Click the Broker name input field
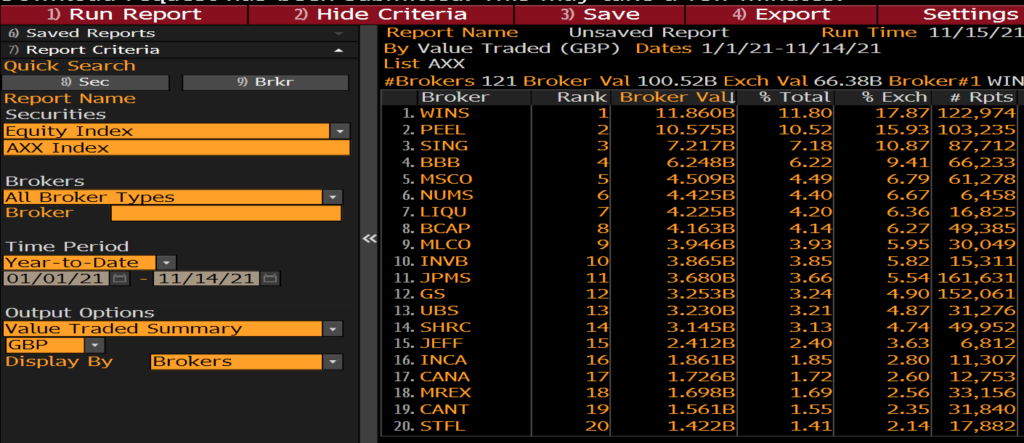 click(x=225, y=213)
